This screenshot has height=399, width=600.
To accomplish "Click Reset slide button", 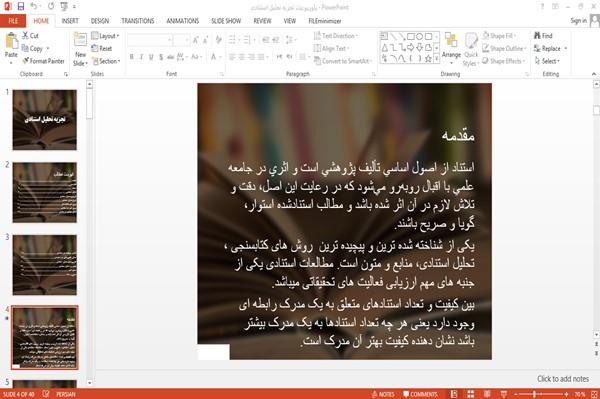I will (x=102, y=48).
